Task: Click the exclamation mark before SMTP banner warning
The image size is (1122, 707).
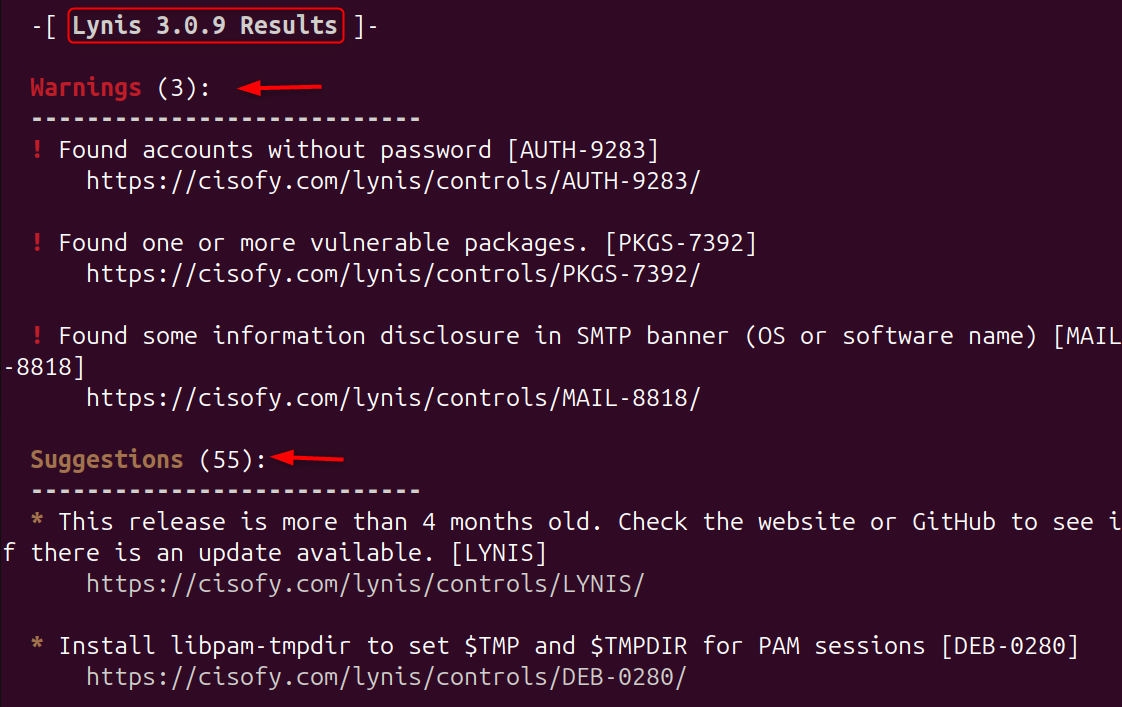Action: pos(37,336)
